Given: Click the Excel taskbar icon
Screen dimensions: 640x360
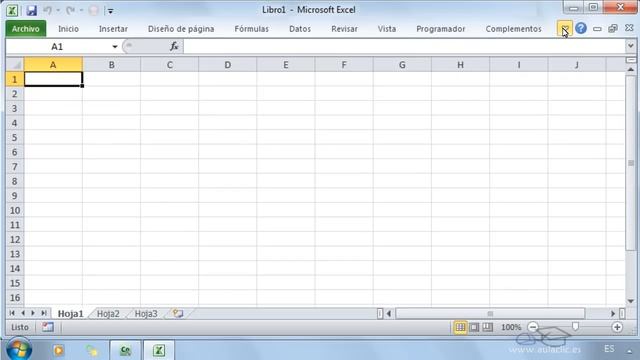Looking at the screenshot, I should pyautogui.click(x=159, y=350).
